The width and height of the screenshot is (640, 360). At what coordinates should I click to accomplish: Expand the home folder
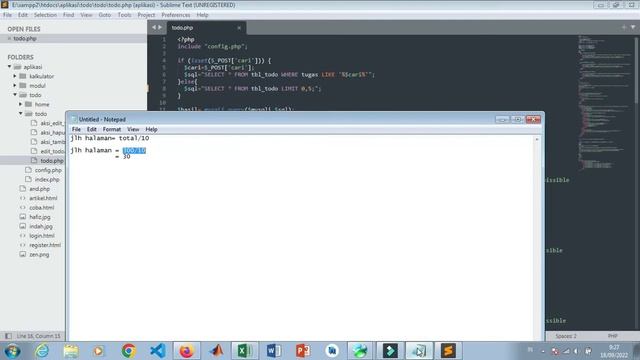point(20,104)
